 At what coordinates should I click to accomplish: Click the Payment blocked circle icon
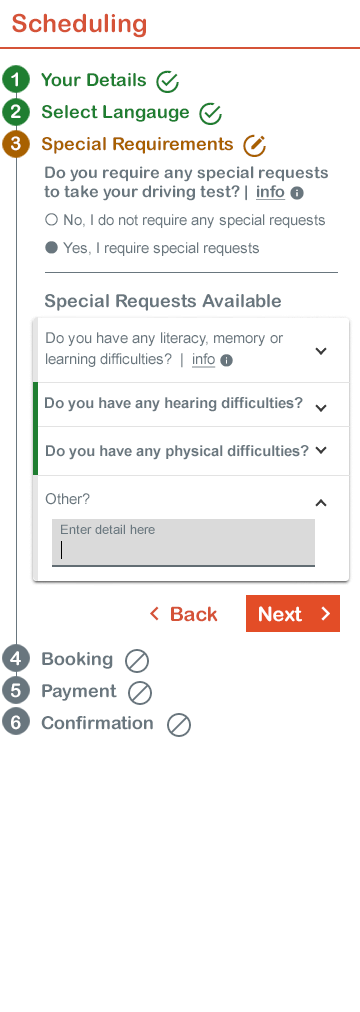(140, 693)
